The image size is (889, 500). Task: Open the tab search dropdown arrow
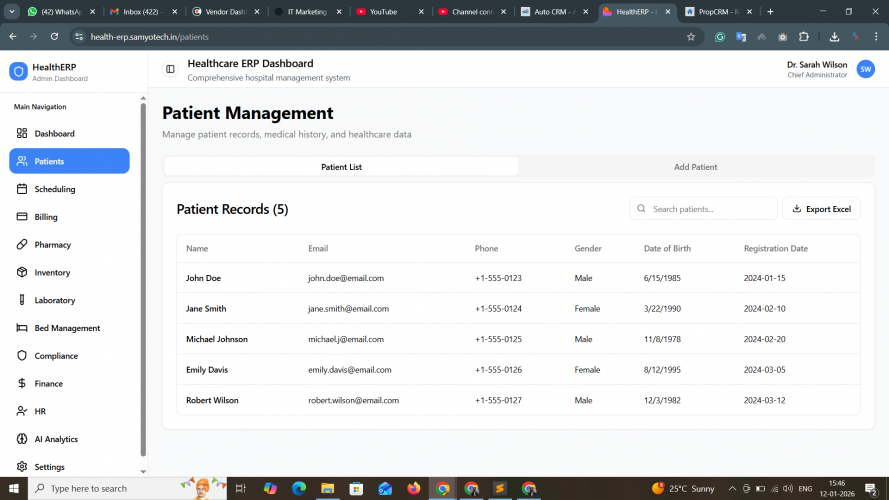tap(11, 11)
